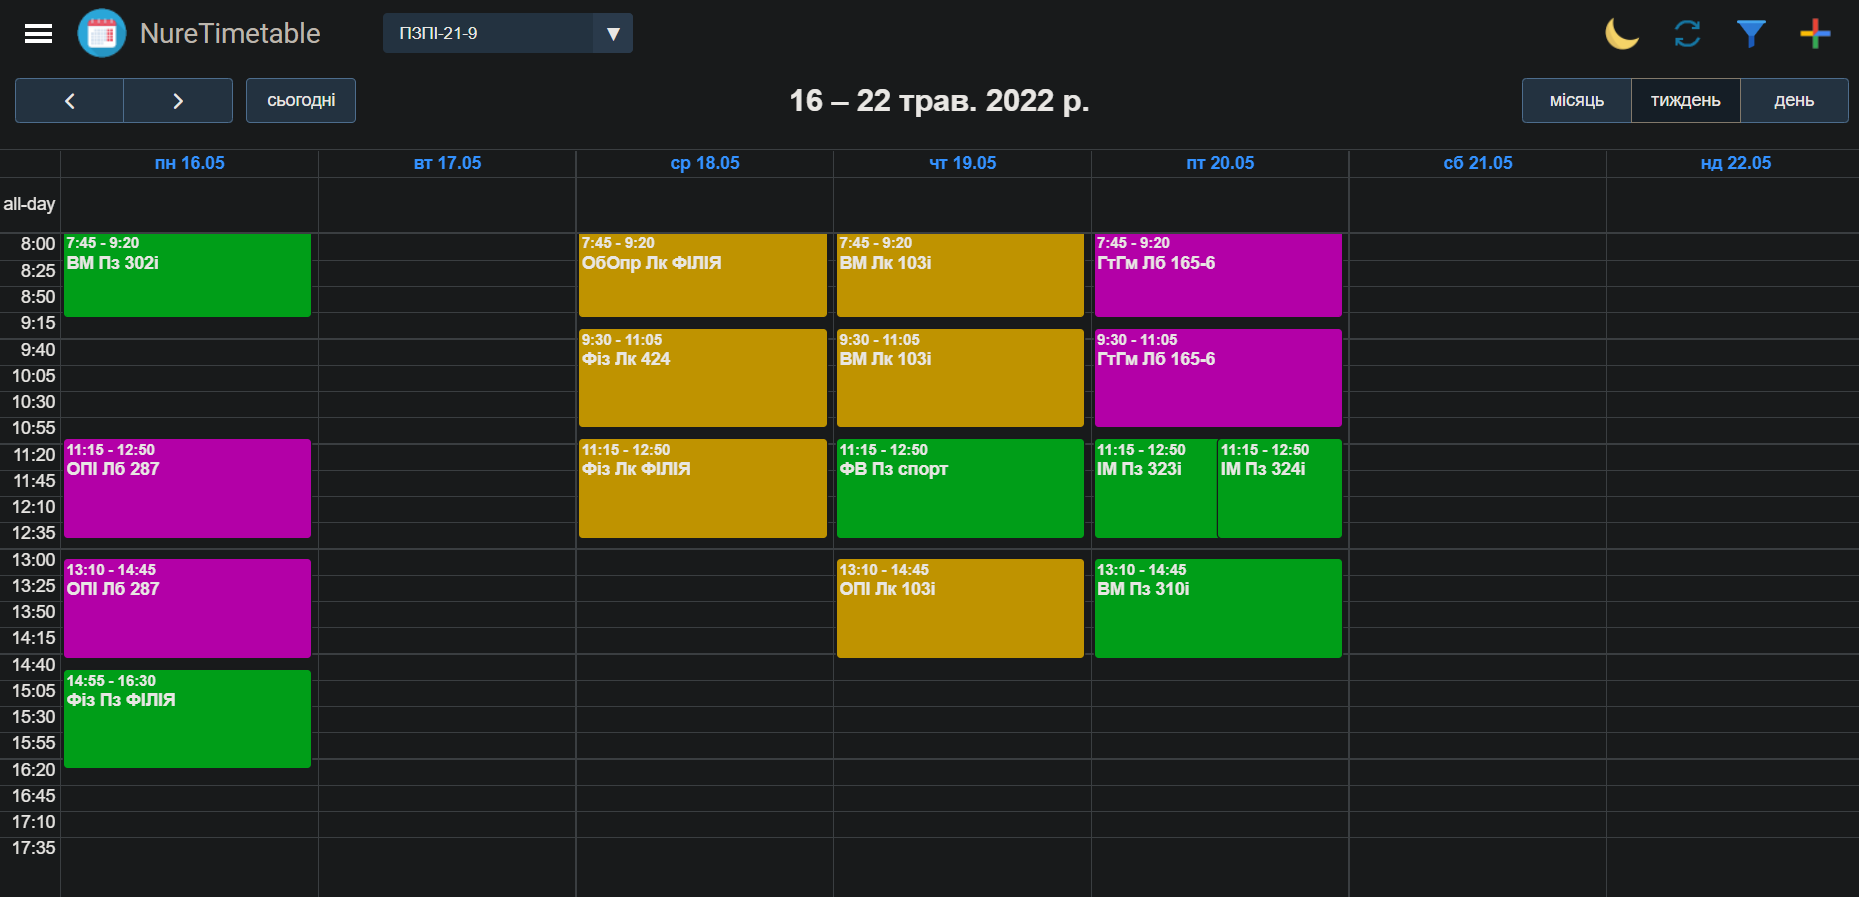
Task: Open Friday ІМ Пз 324і event
Action: [1280, 488]
